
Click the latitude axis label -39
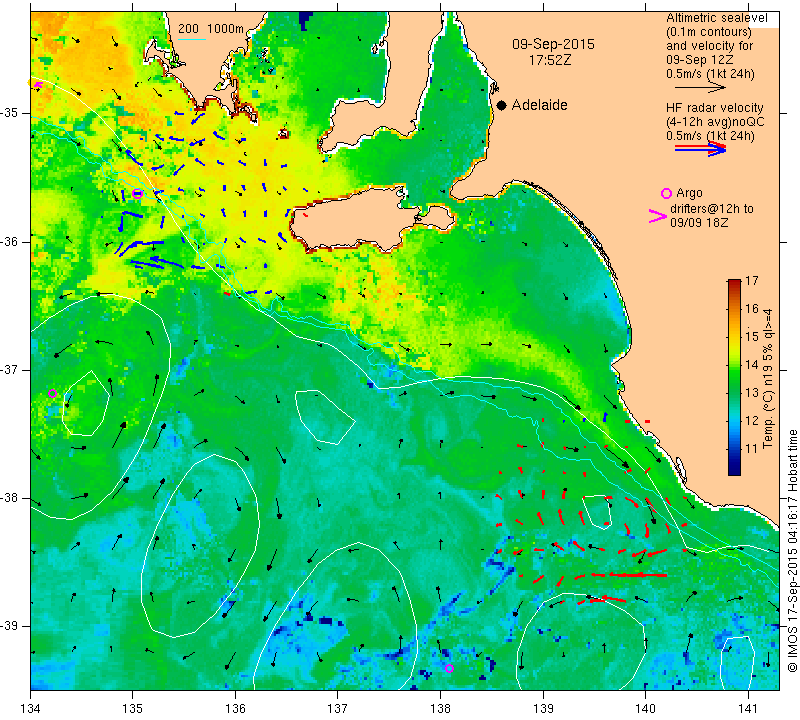coord(9,626)
